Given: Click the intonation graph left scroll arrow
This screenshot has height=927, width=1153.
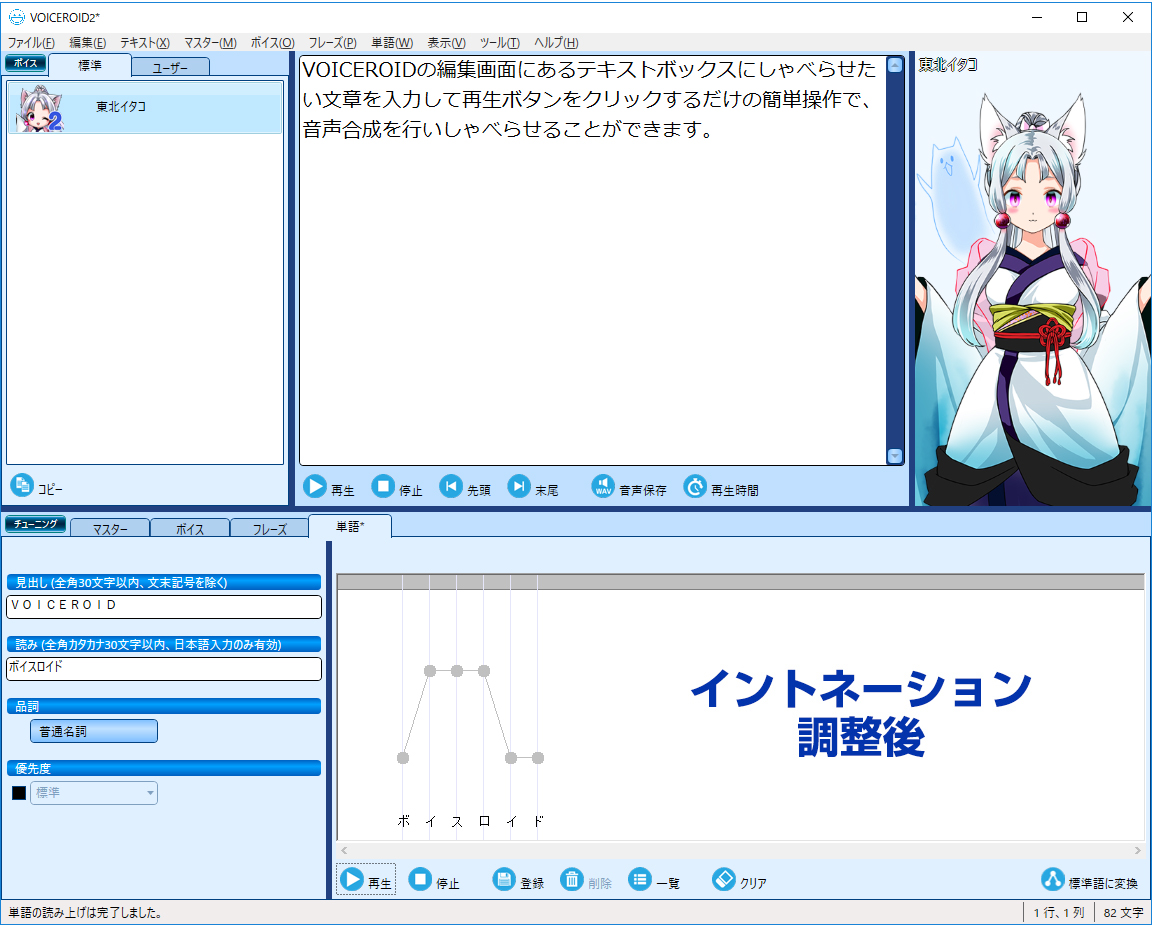Looking at the screenshot, I should tap(344, 851).
